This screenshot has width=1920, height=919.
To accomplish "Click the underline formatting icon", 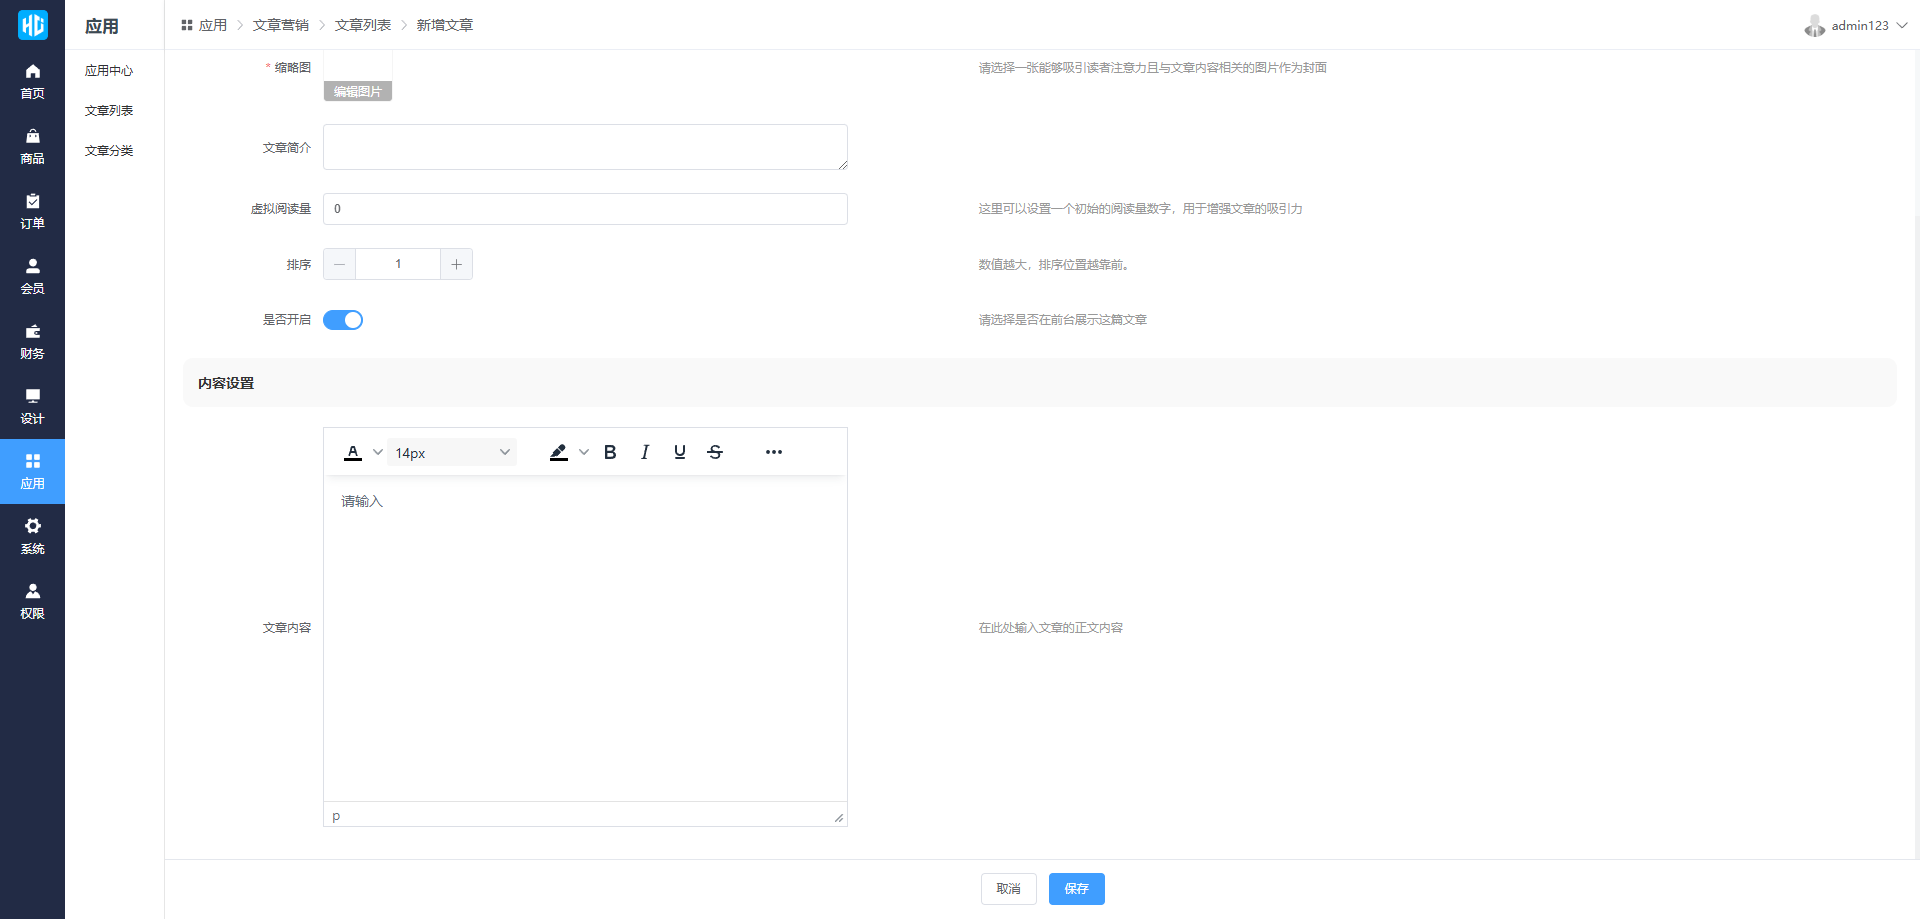I will point(680,452).
